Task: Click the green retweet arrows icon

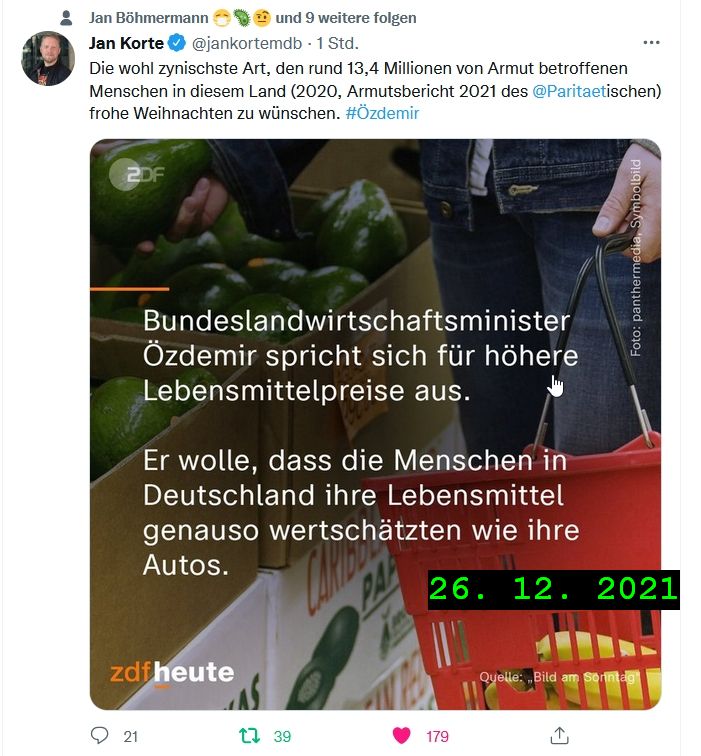Action: (x=250, y=736)
